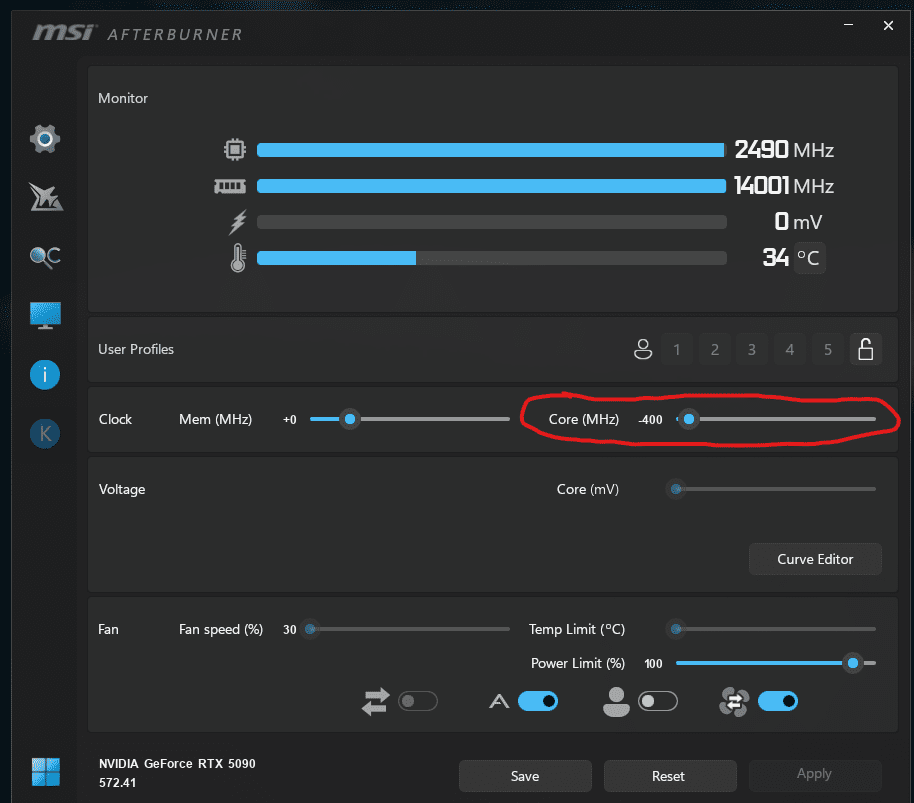Viewport: 914px width, 803px height.
Task: Disable the auto fan toggle switch
Action: click(538, 701)
